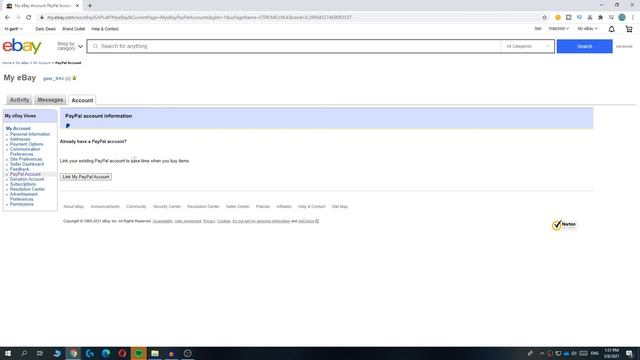Open Addresses in the sidebar
This screenshot has height=360, width=640.
pyautogui.click(x=20, y=139)
